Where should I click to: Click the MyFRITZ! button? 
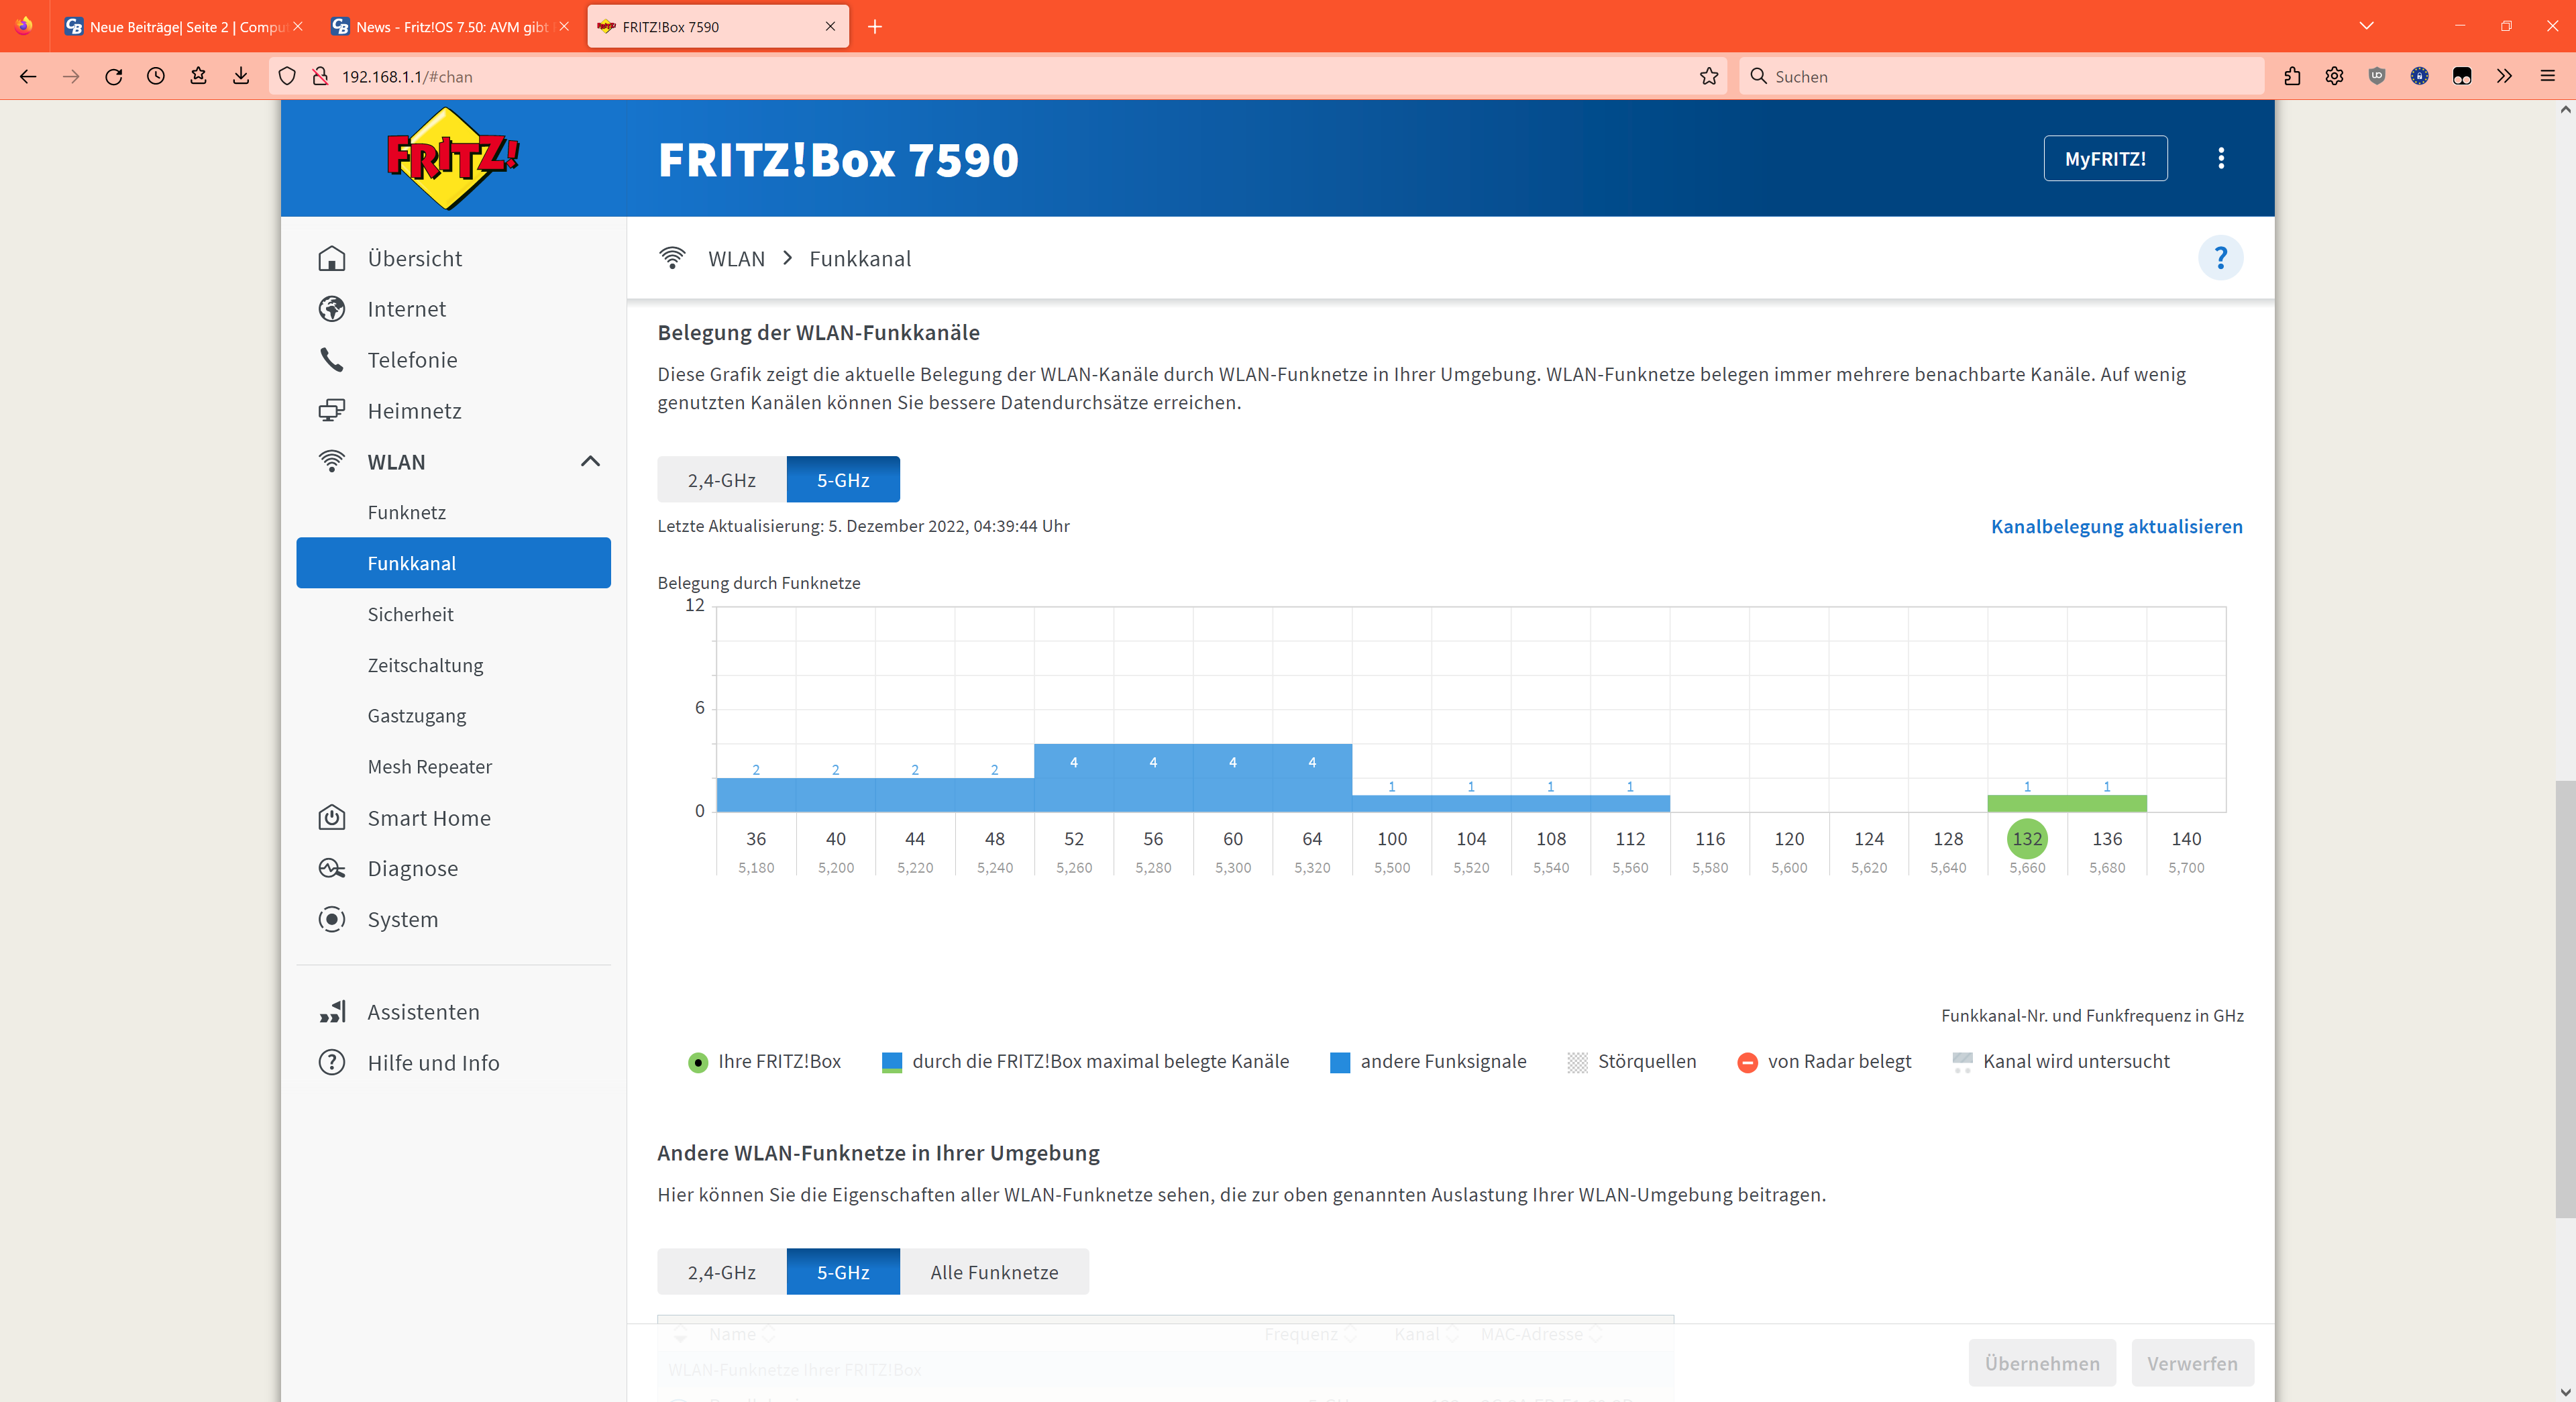pyautogui.click(x=2104, y=158)
